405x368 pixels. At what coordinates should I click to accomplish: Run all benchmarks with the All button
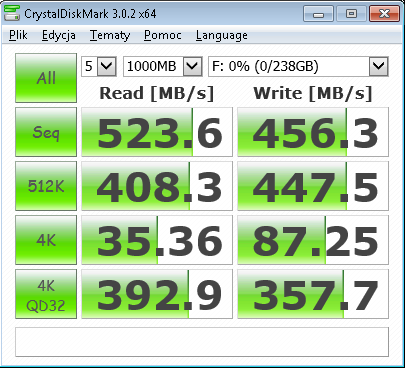pos(46,78)
